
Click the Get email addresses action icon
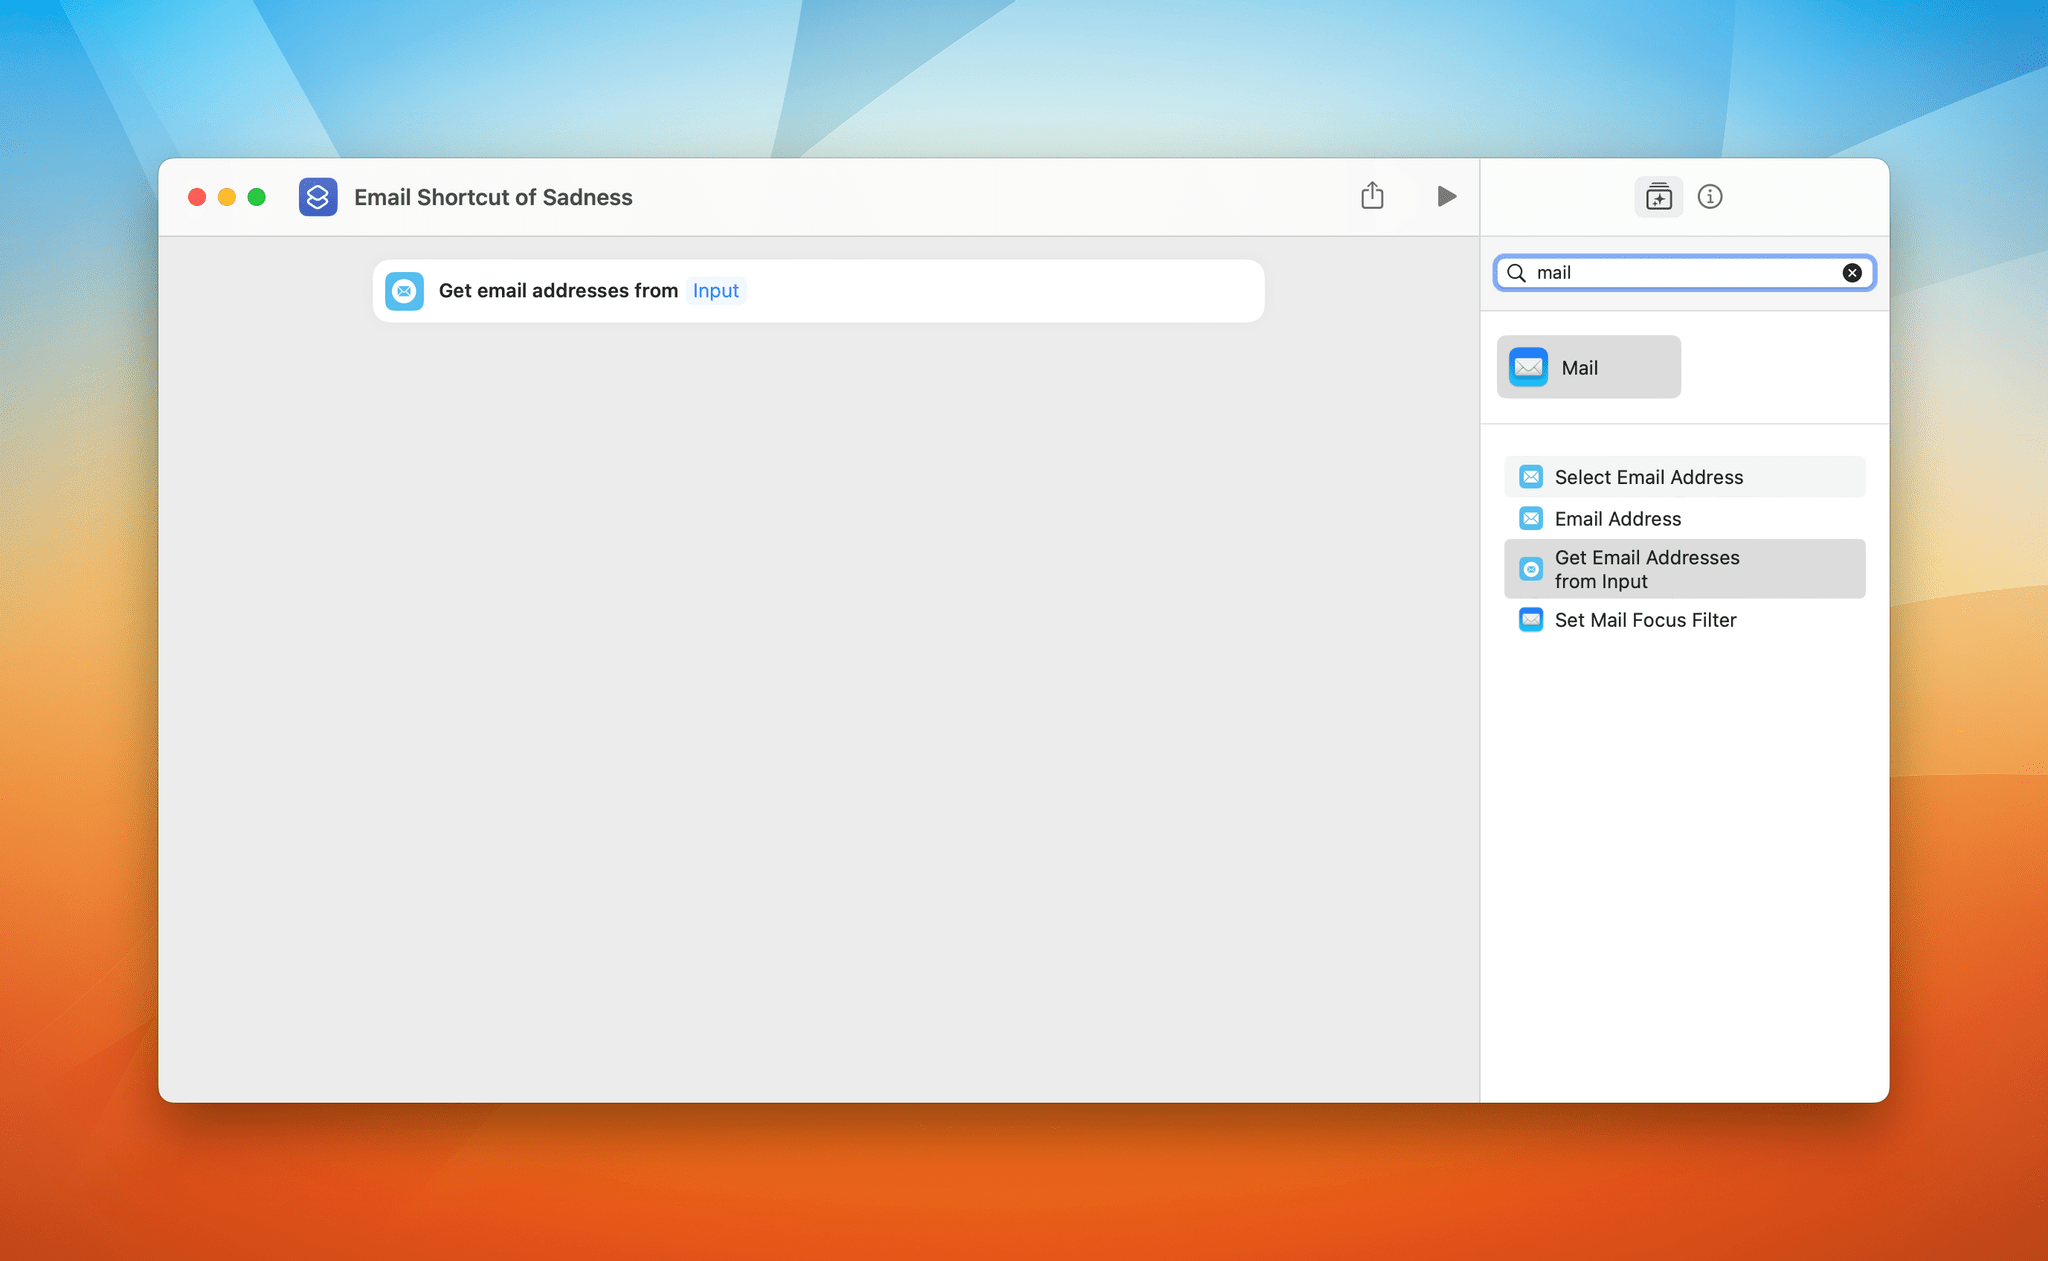pos(404,291)
